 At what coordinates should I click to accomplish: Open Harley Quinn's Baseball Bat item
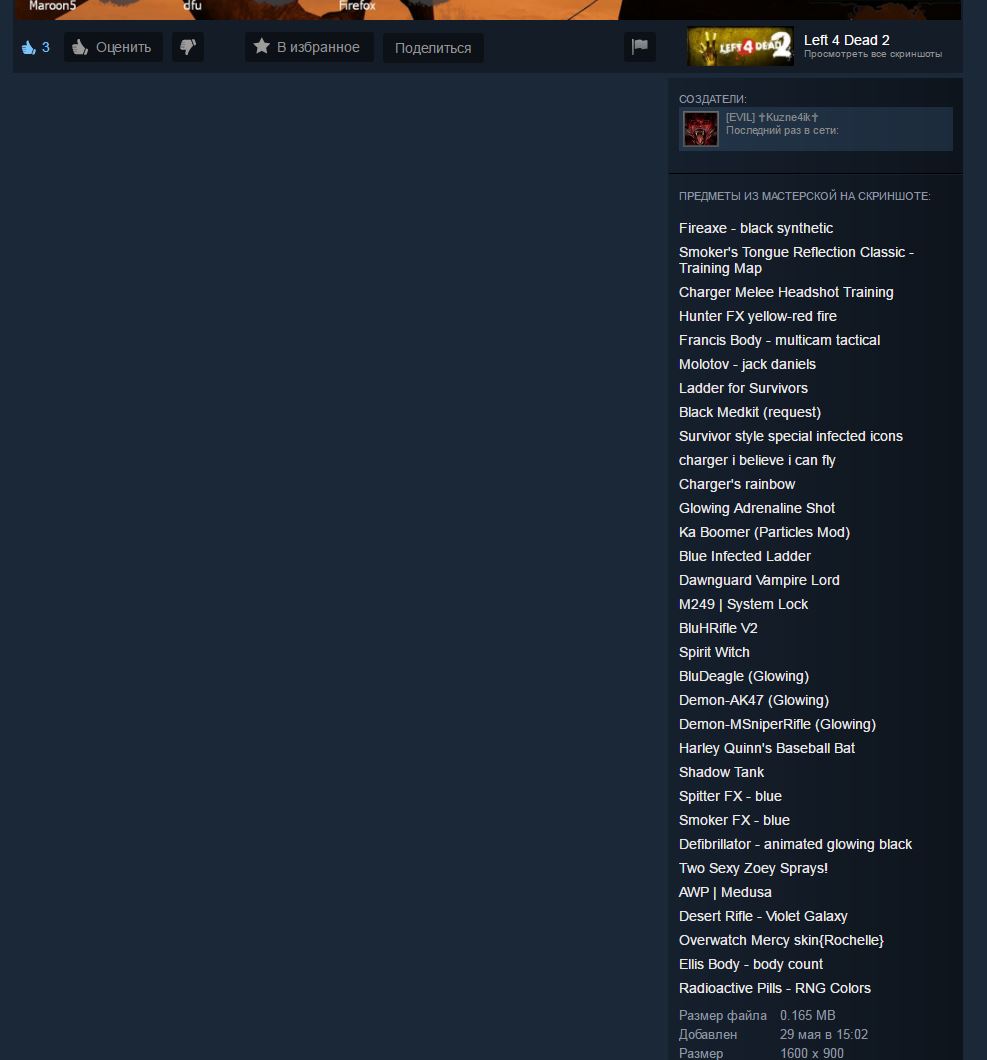767,748
